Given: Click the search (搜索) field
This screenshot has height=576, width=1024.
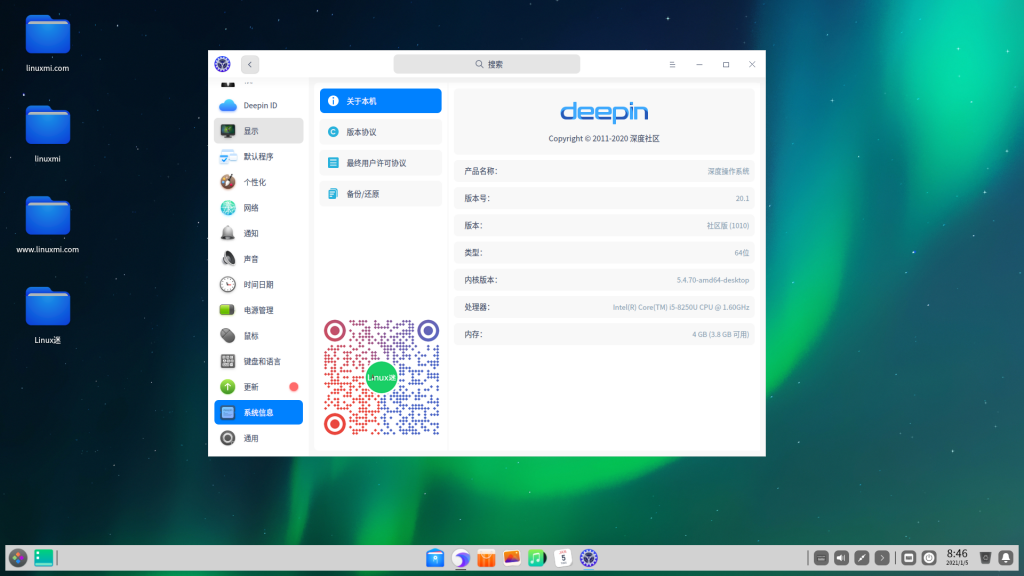Looking at the screenshot, I should tap(487, 64).
